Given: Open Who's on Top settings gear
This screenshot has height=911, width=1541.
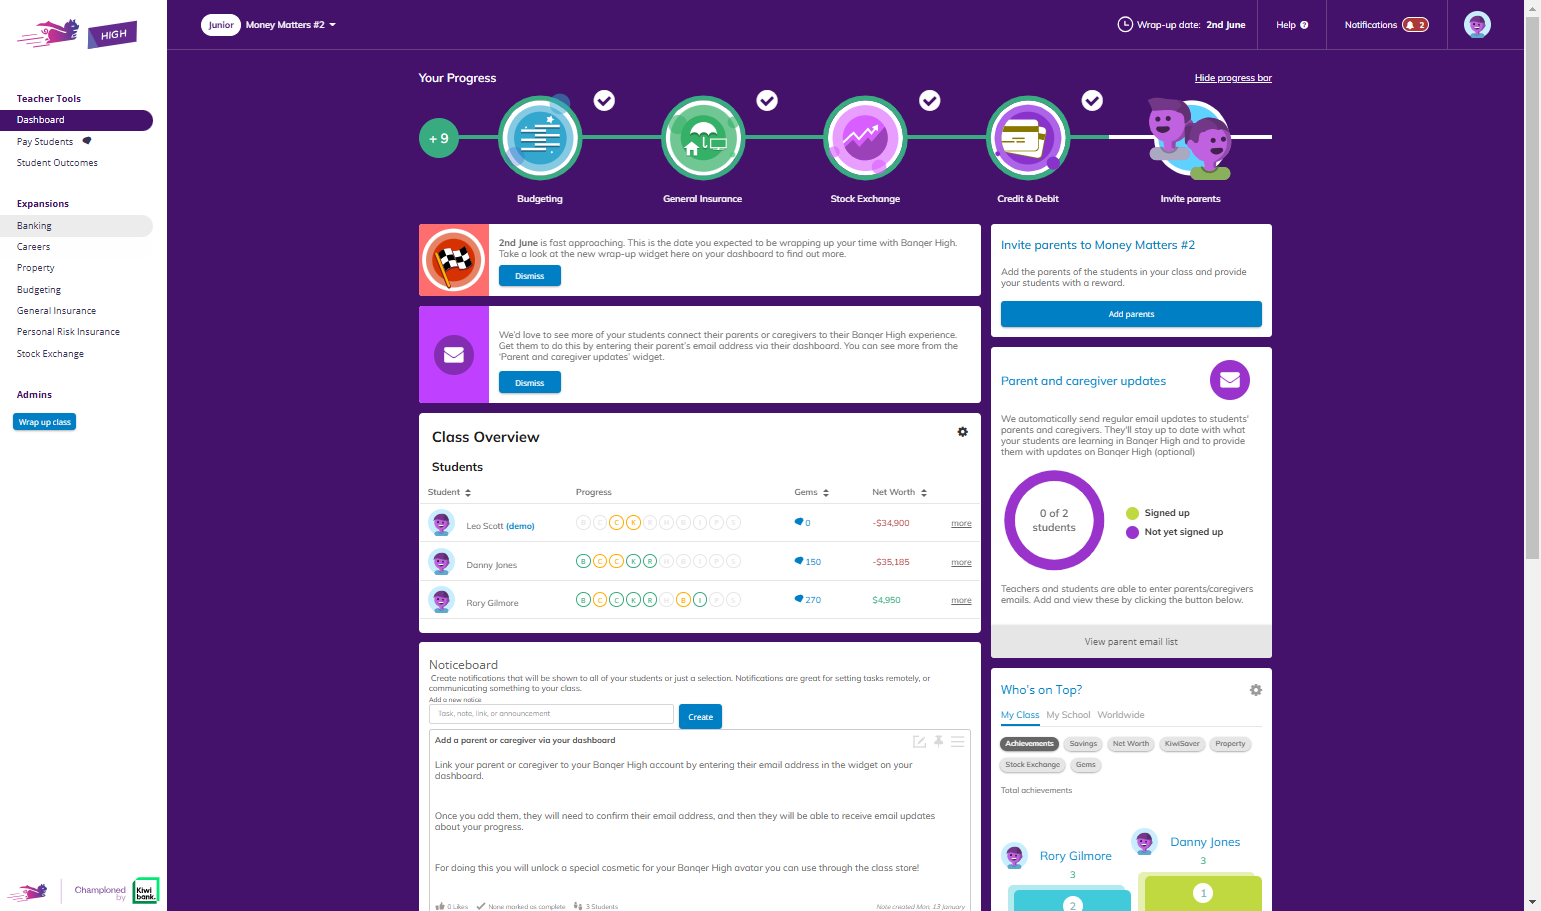Looking at the screenshot, I should (x=1256, y=690).
